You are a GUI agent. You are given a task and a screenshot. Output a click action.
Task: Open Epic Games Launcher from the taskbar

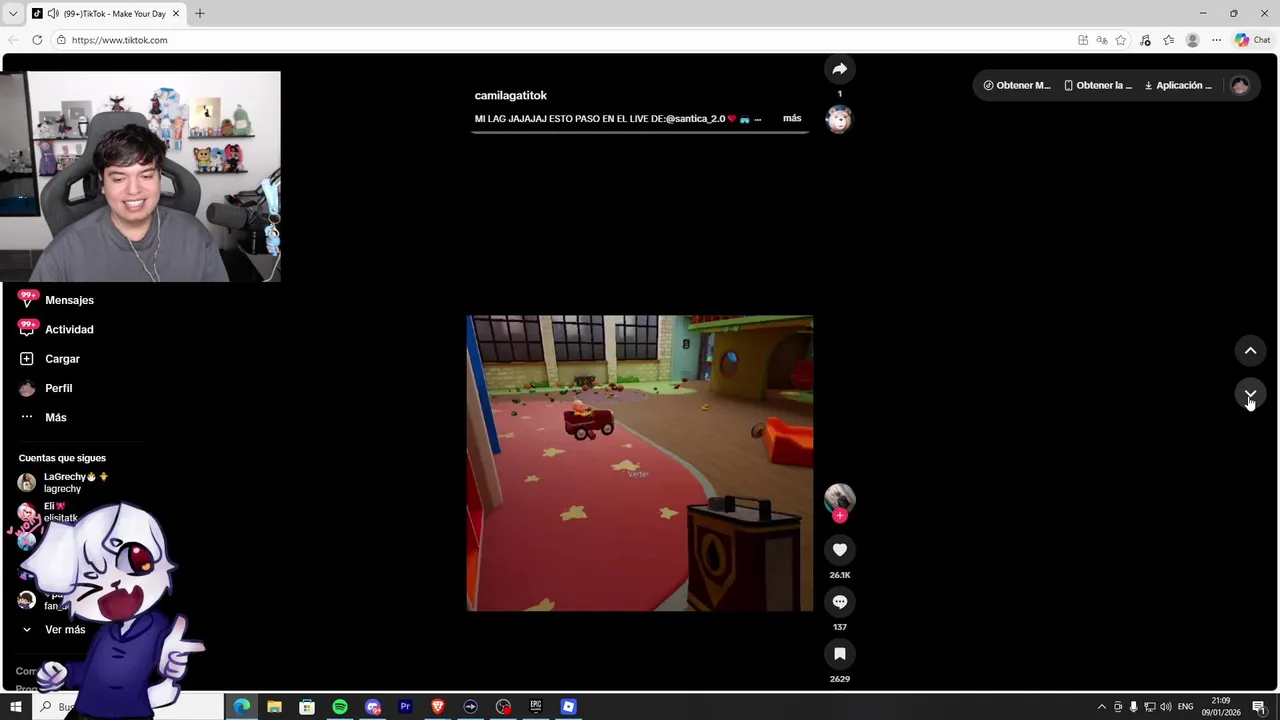tap(536, 707)
